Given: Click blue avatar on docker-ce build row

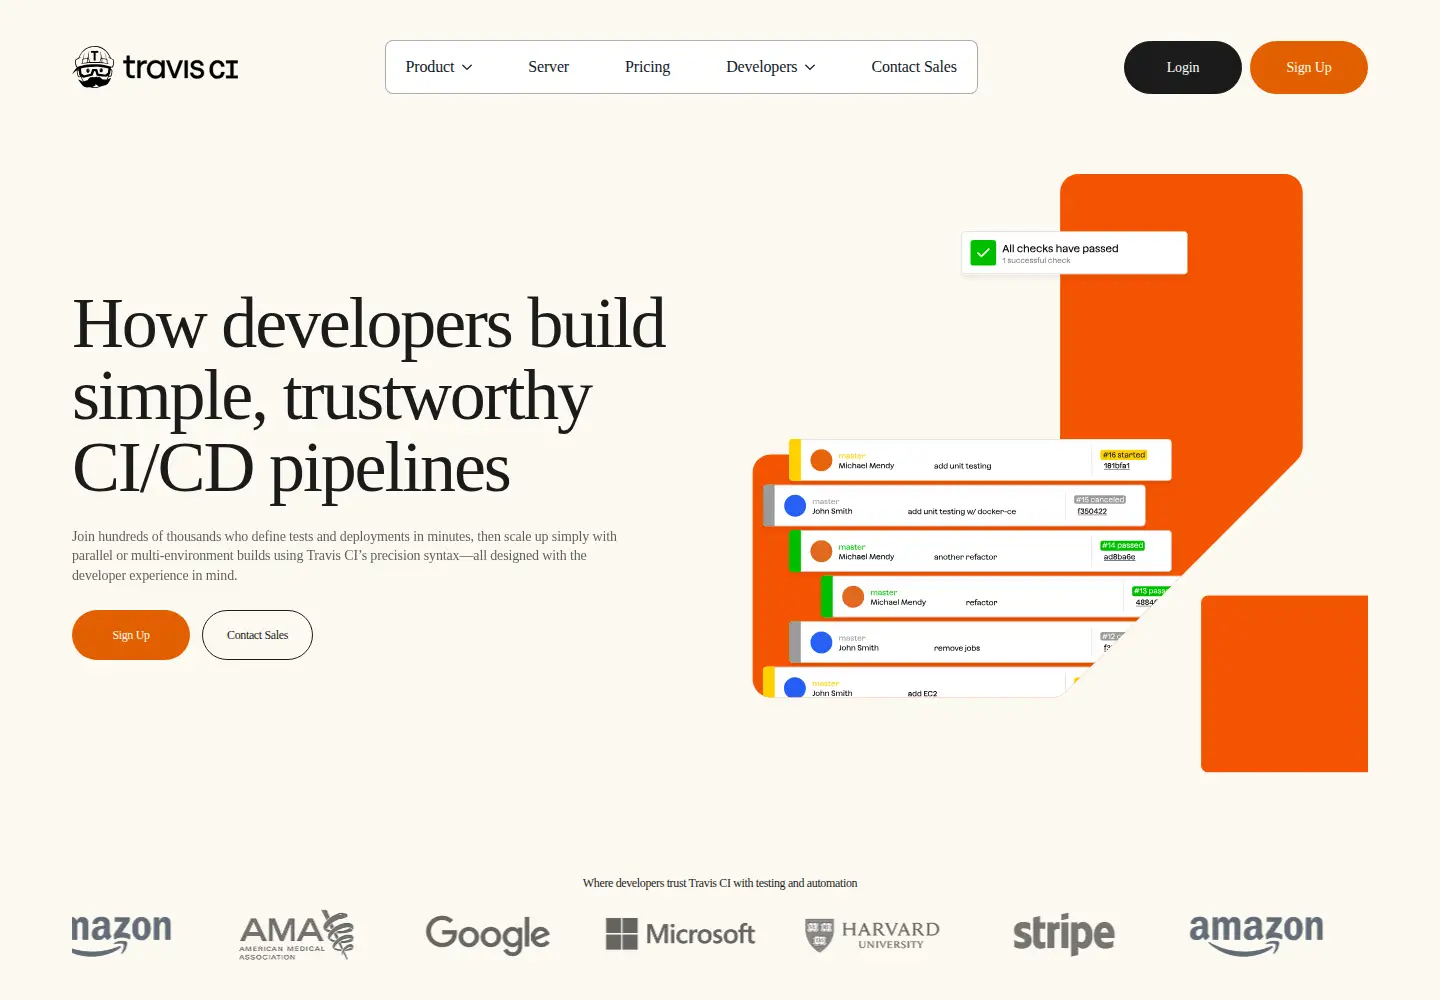Looking at the screenshot, I should (795, 506).
